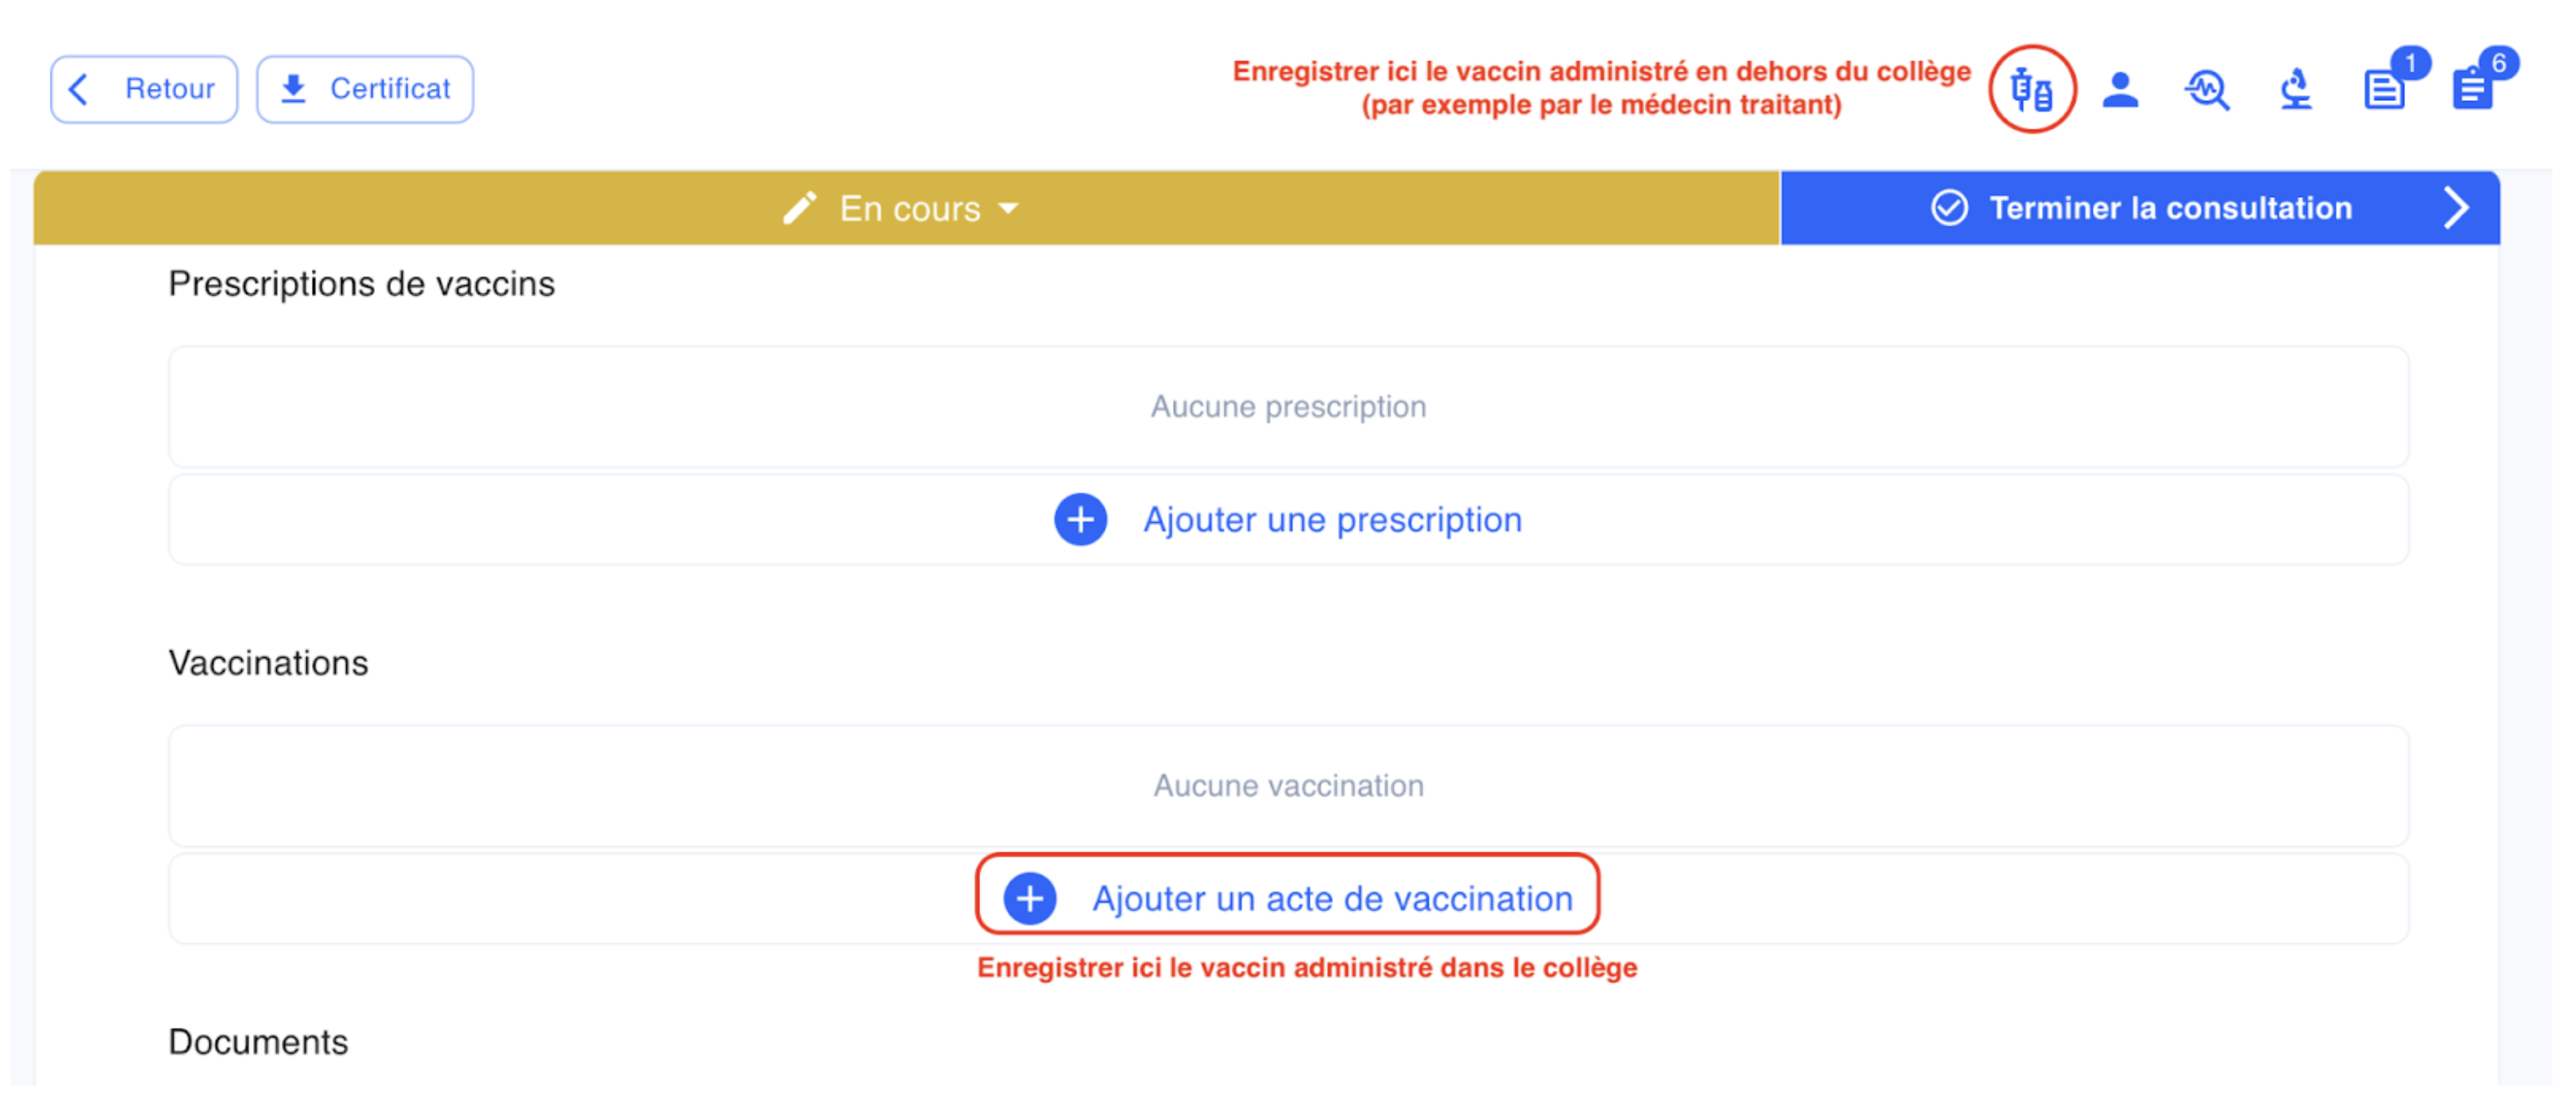Screen dimensions: 2576x1101
Task: Click the heartbeat magnifier search icon
Action: point(2207,90)
